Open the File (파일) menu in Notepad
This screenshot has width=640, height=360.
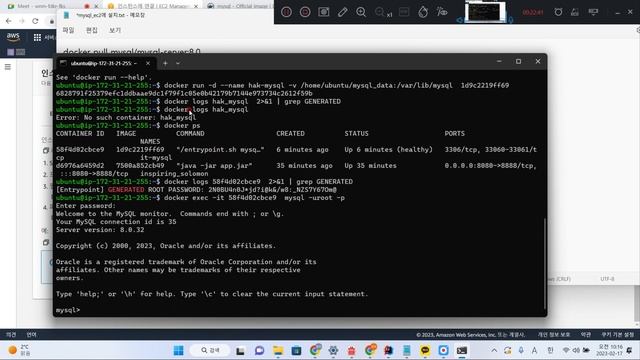coord(68,30)
